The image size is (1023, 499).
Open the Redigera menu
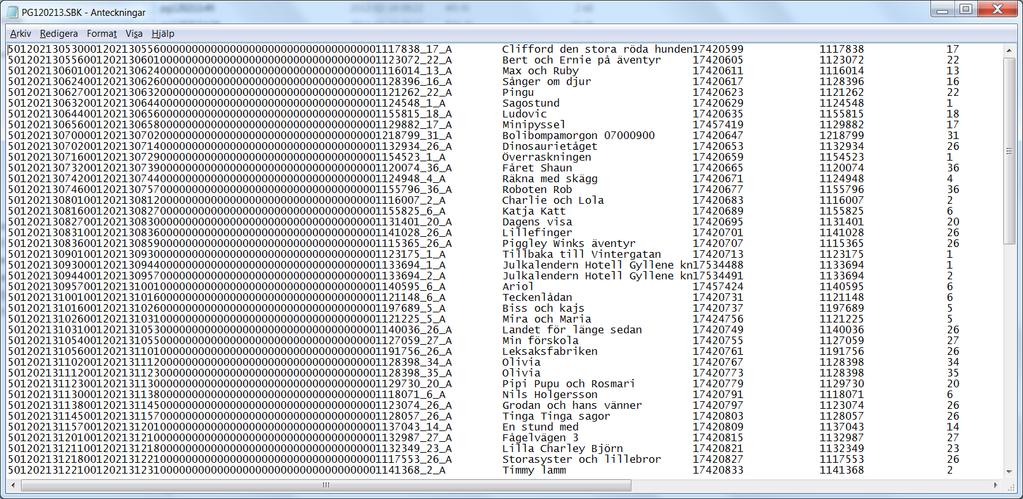tap(59, 33)
